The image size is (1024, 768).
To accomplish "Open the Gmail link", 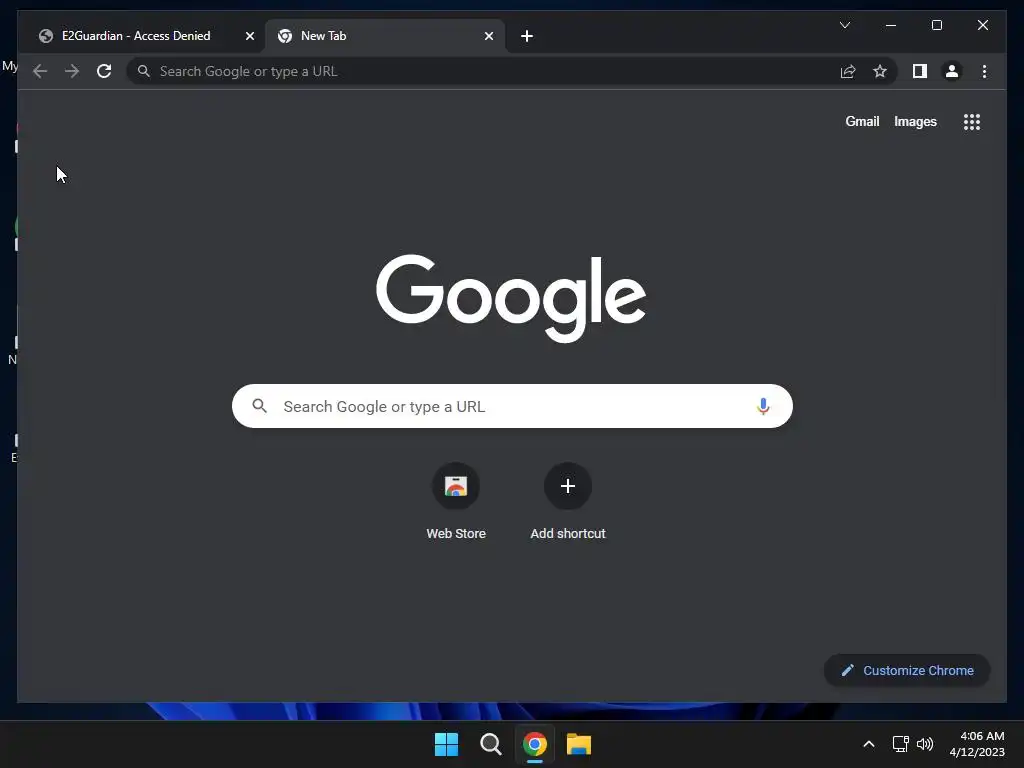I will tap(862, 121).
